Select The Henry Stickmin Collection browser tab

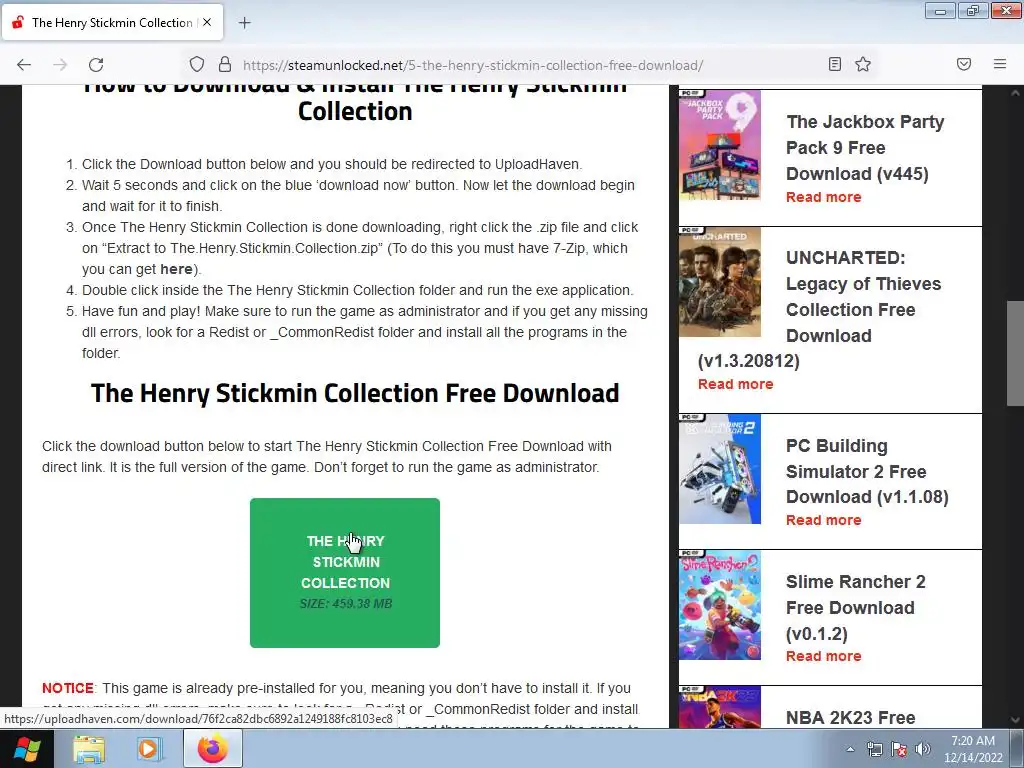[x=112, y=22]
